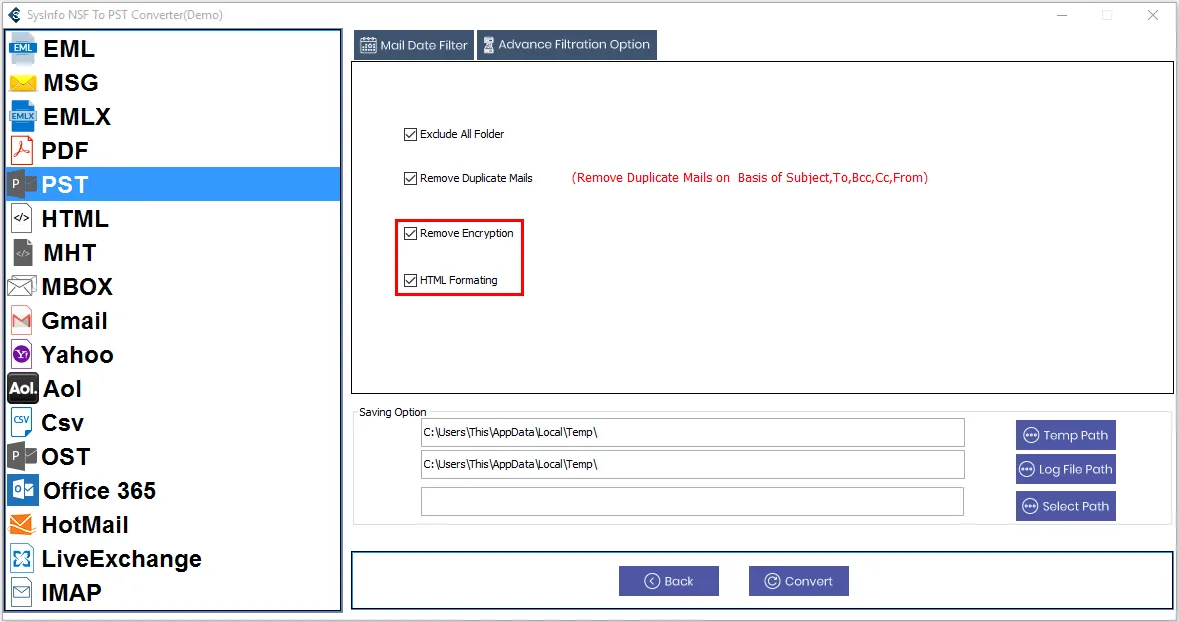Click the Aol logo icon

point(23,388)
